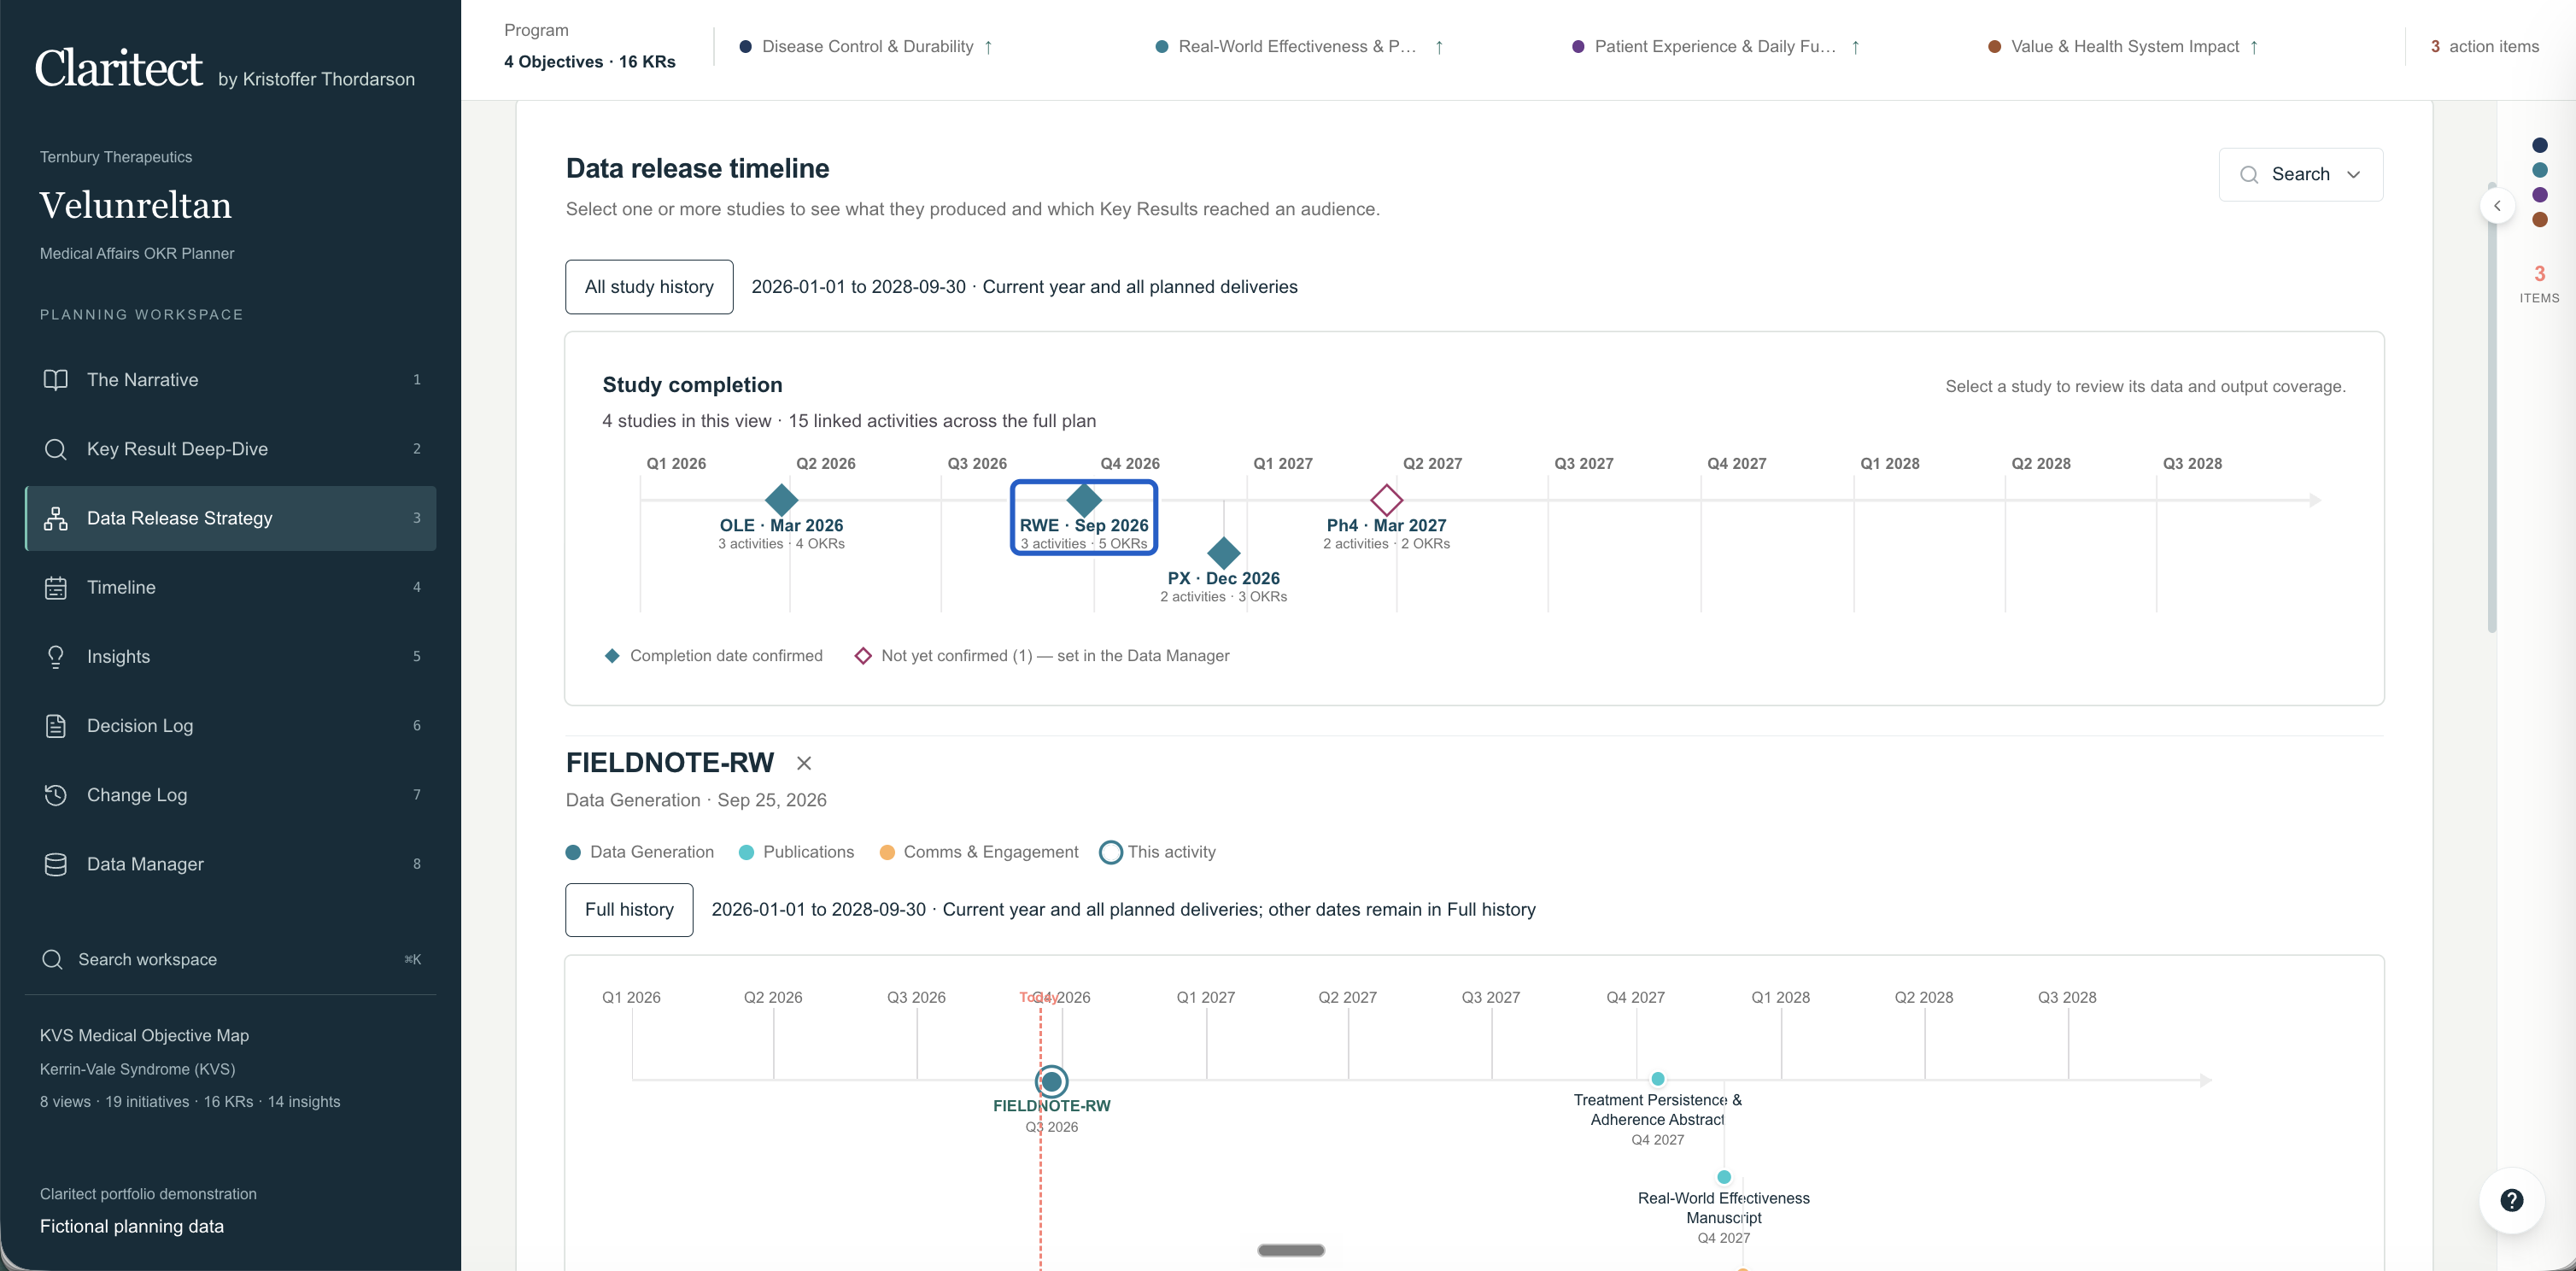Click the brown objective dot in right rail

(x=2539, y=219)
